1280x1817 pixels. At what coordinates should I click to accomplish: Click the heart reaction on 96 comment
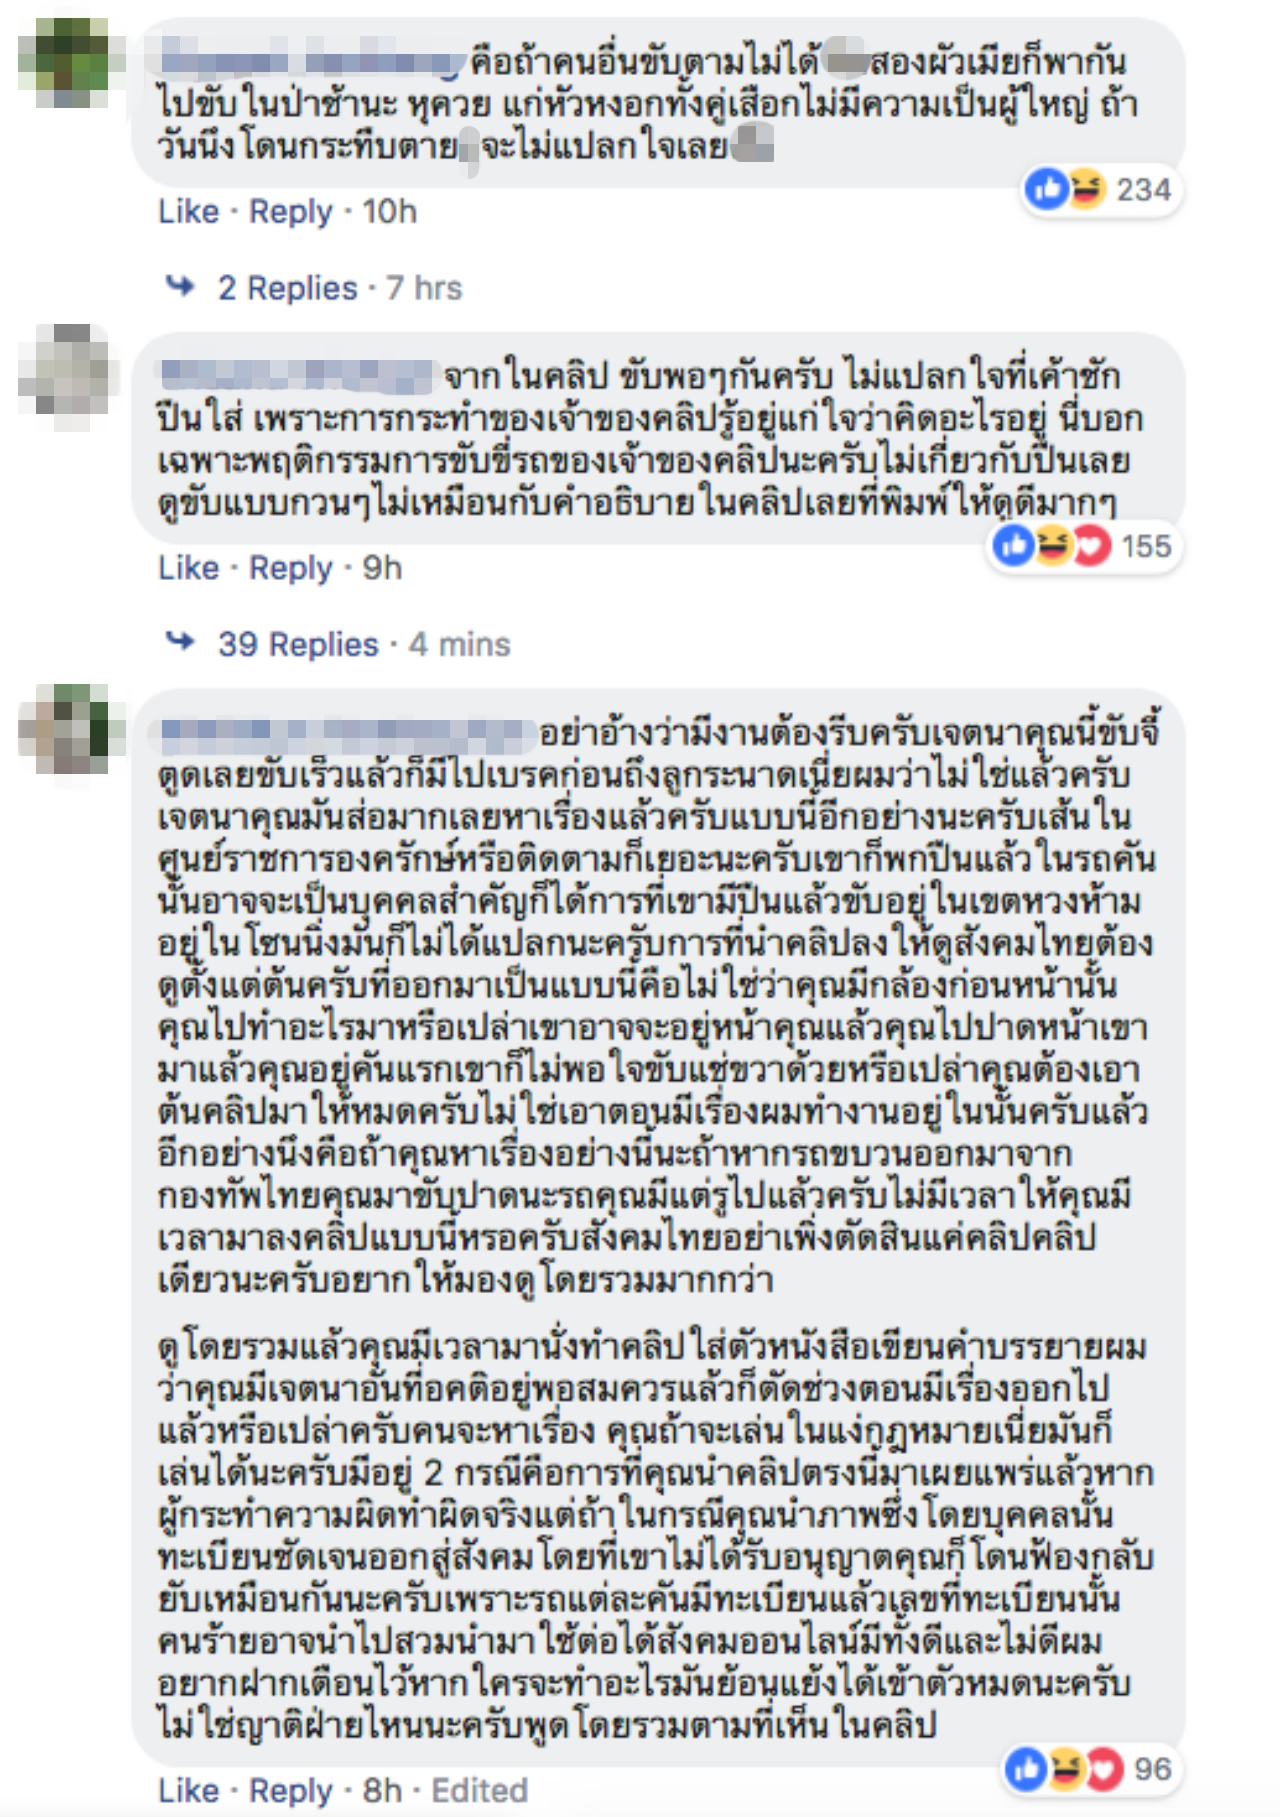point(1104,1769)
